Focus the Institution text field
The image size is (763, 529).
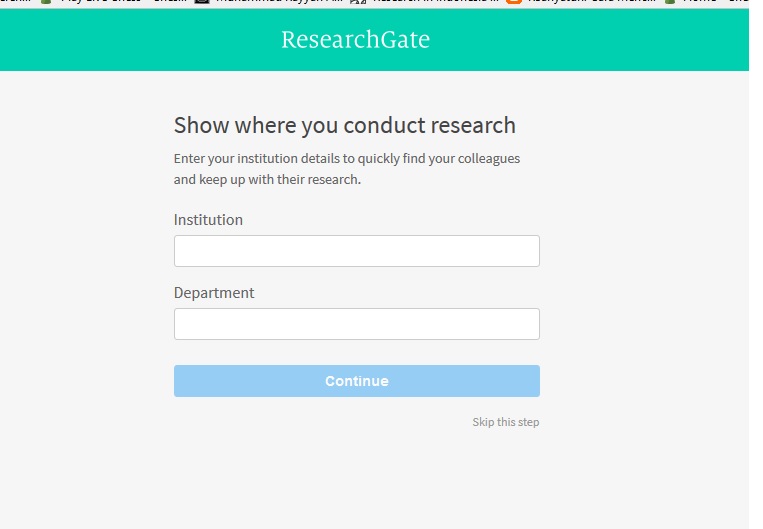point(356,251)
